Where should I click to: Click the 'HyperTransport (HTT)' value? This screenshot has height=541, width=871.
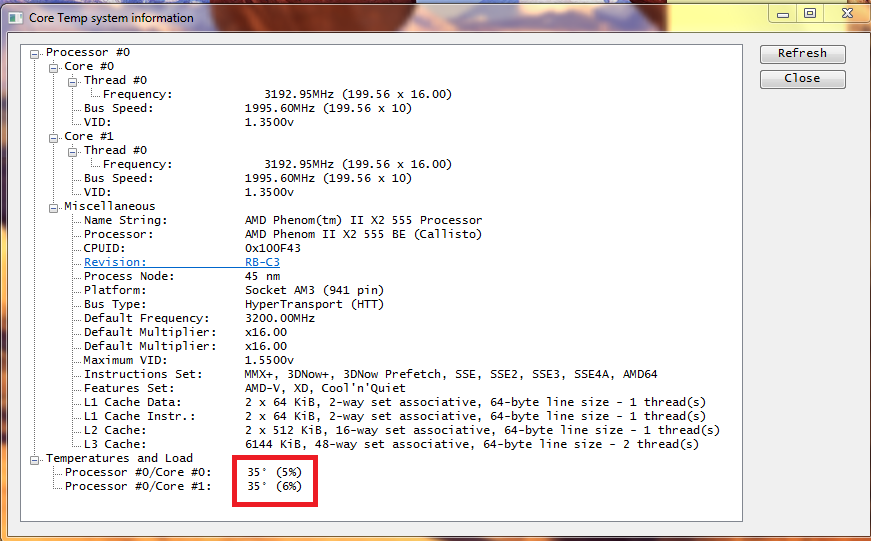click(x=314, y=304)
